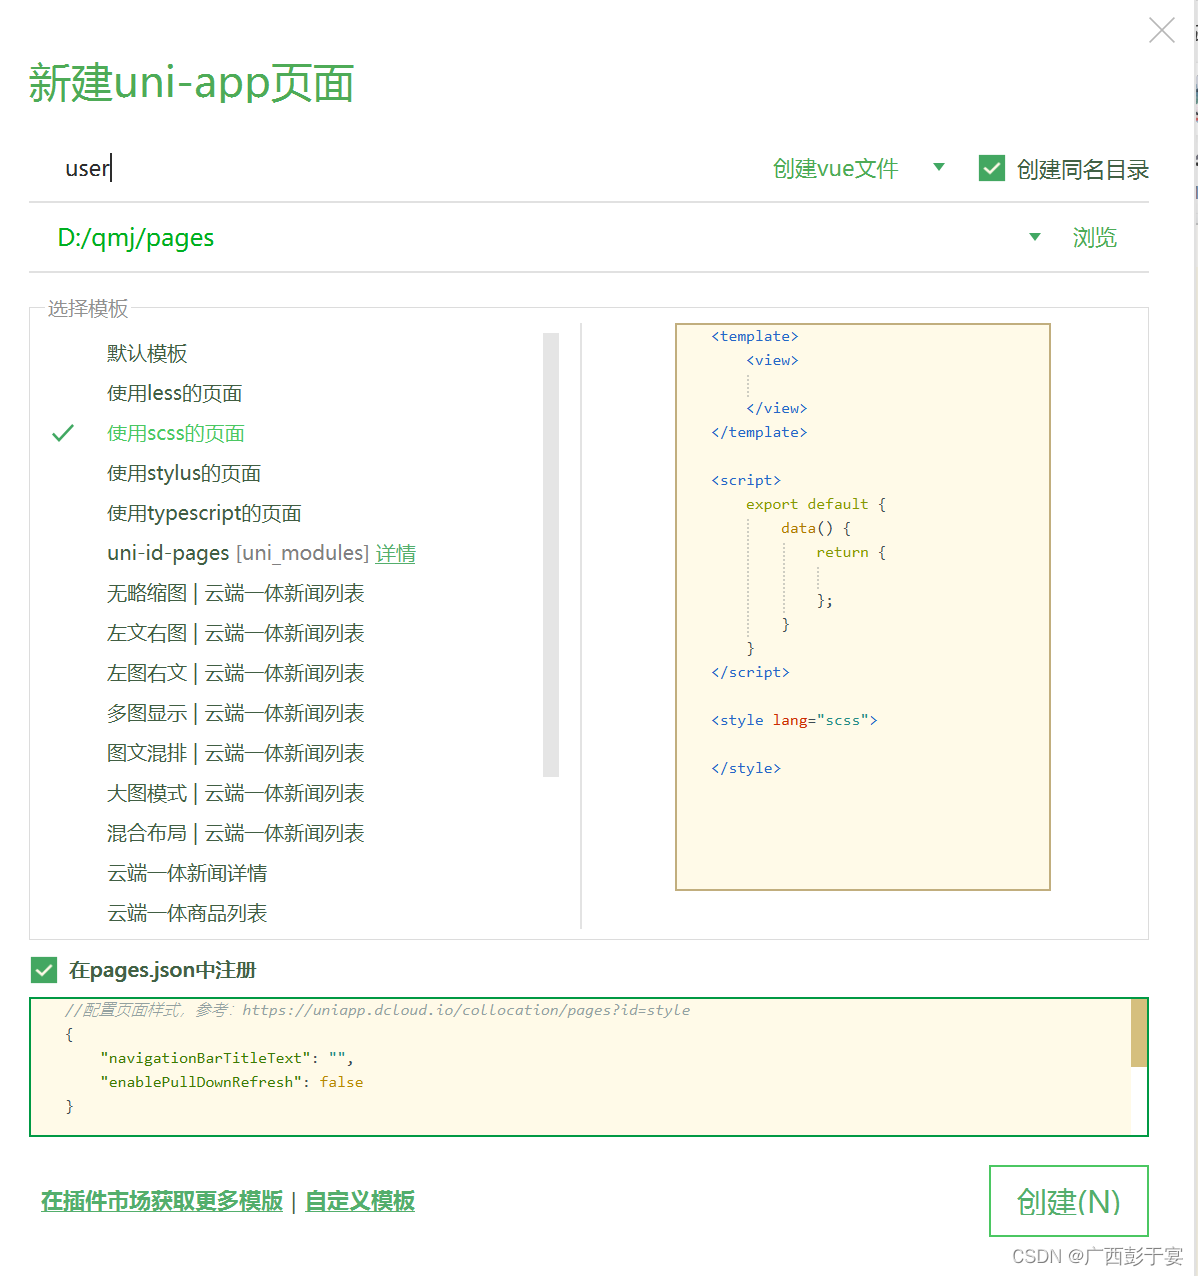
Task: Click the checkmark beside 使用scss的页面
Action: pyautogui.click(x=63, y=433)
